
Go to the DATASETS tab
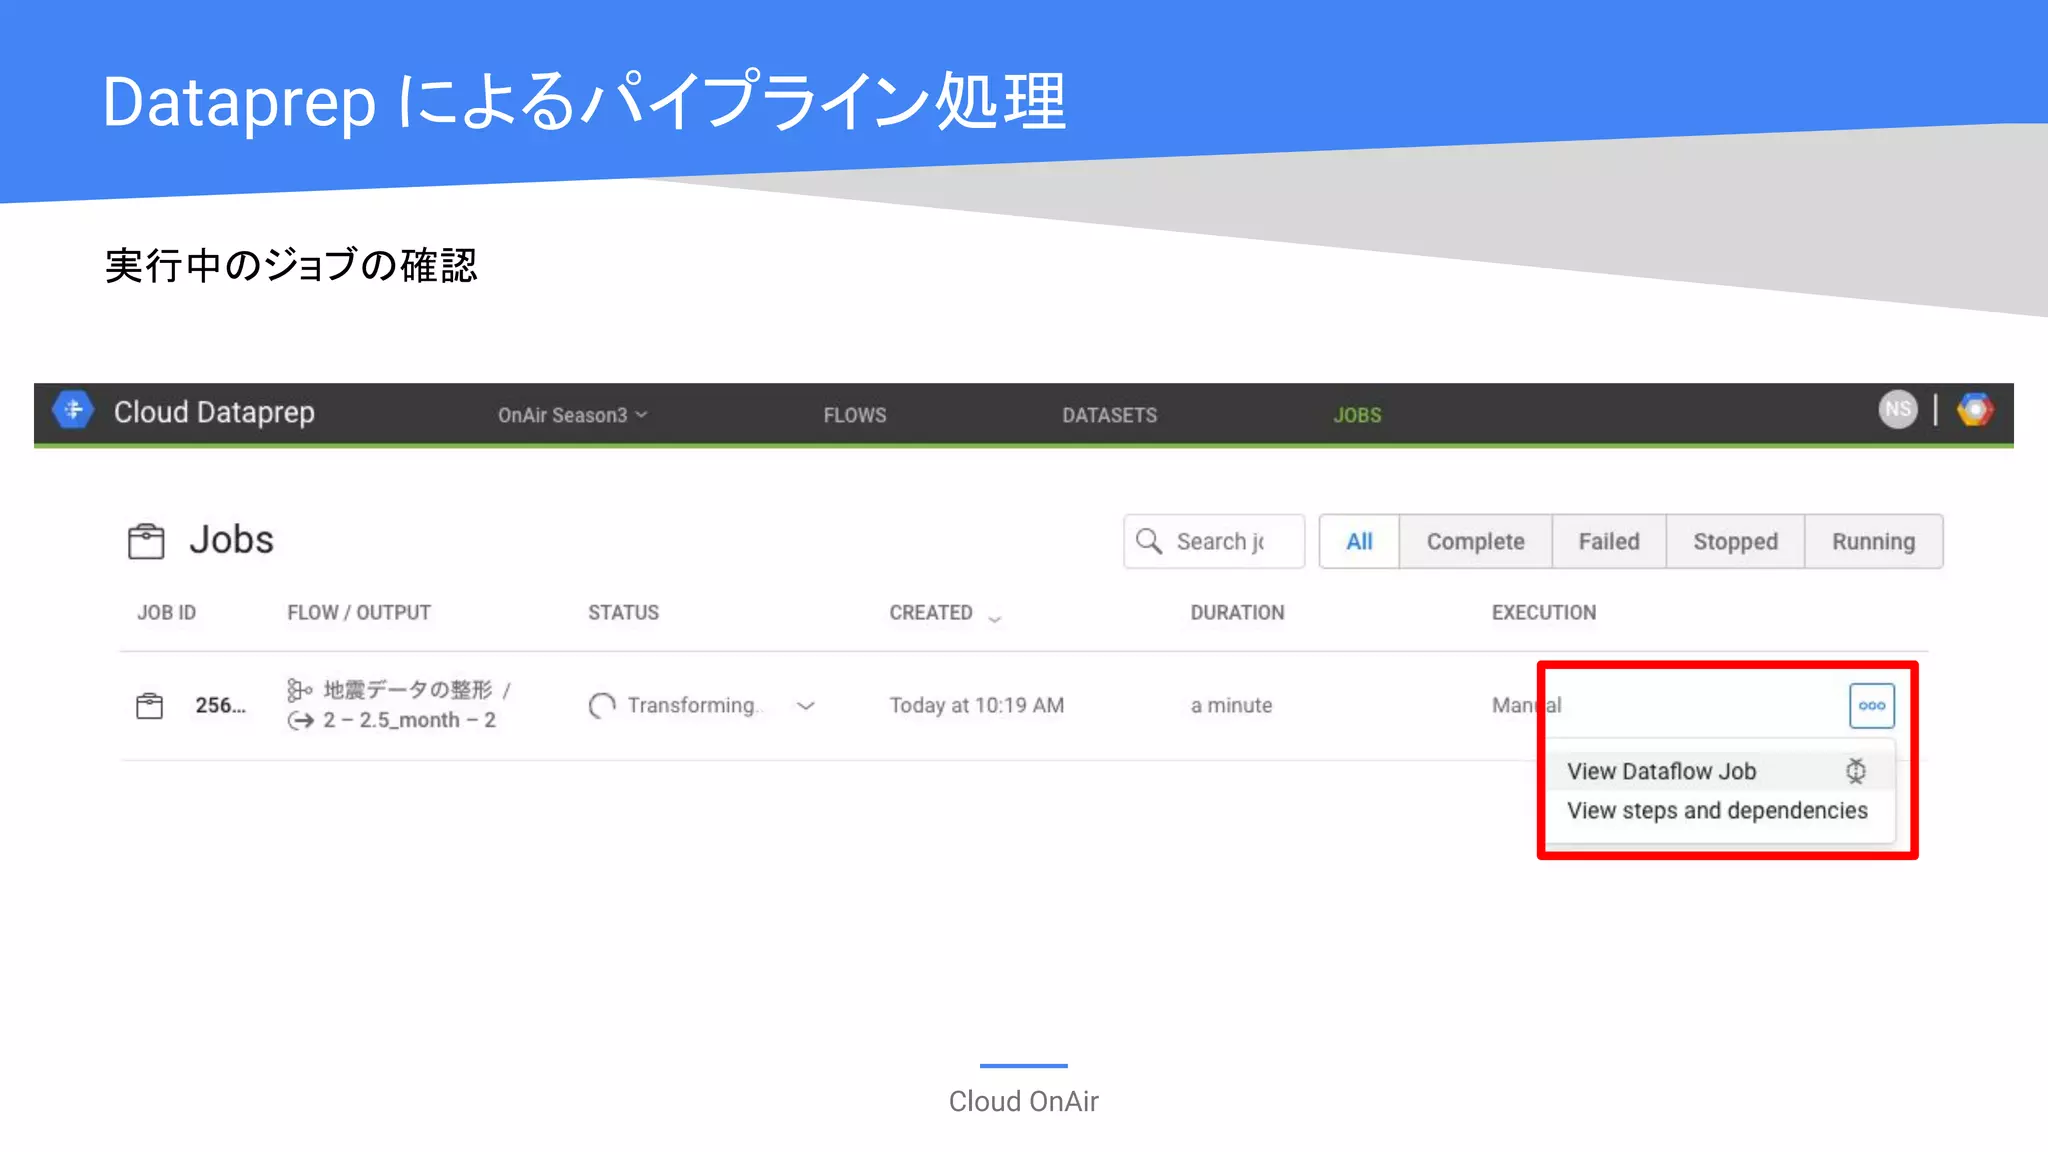1109,415
